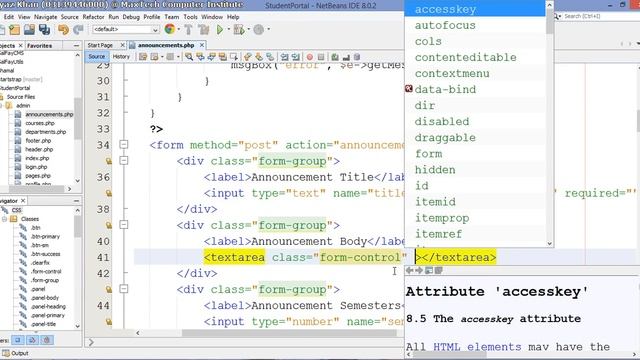The image size is (640, 360).
Task: Collapse the Classes node in Navigator
Action: tap(4, 219)
